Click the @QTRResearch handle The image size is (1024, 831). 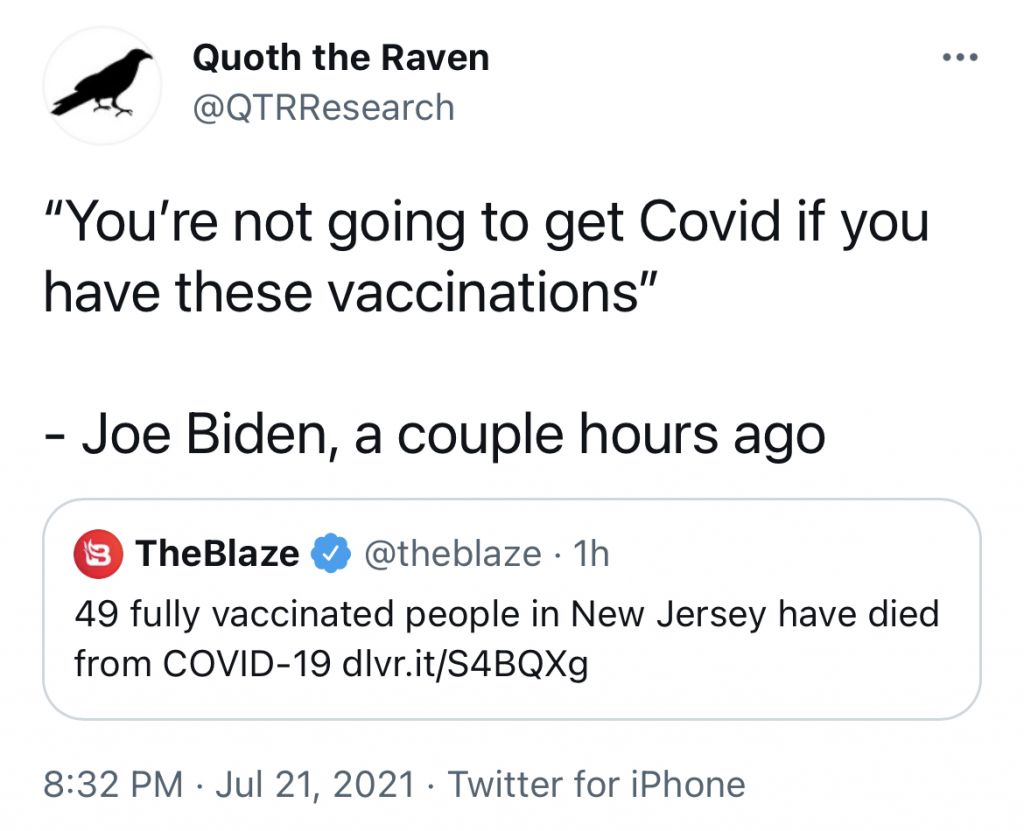(323, 107)
